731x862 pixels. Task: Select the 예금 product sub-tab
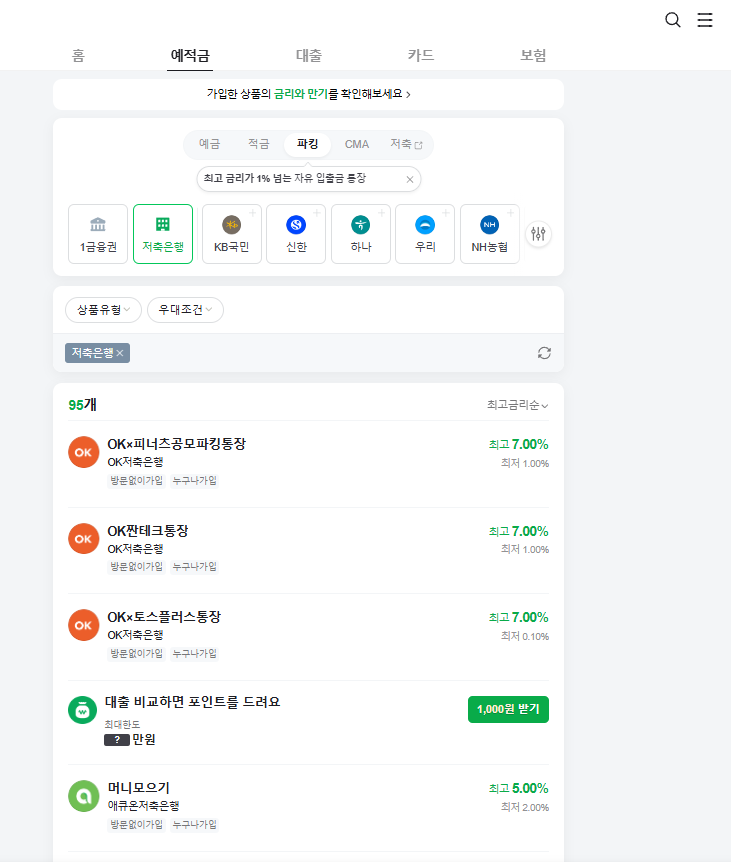click(x=209, y=144)
